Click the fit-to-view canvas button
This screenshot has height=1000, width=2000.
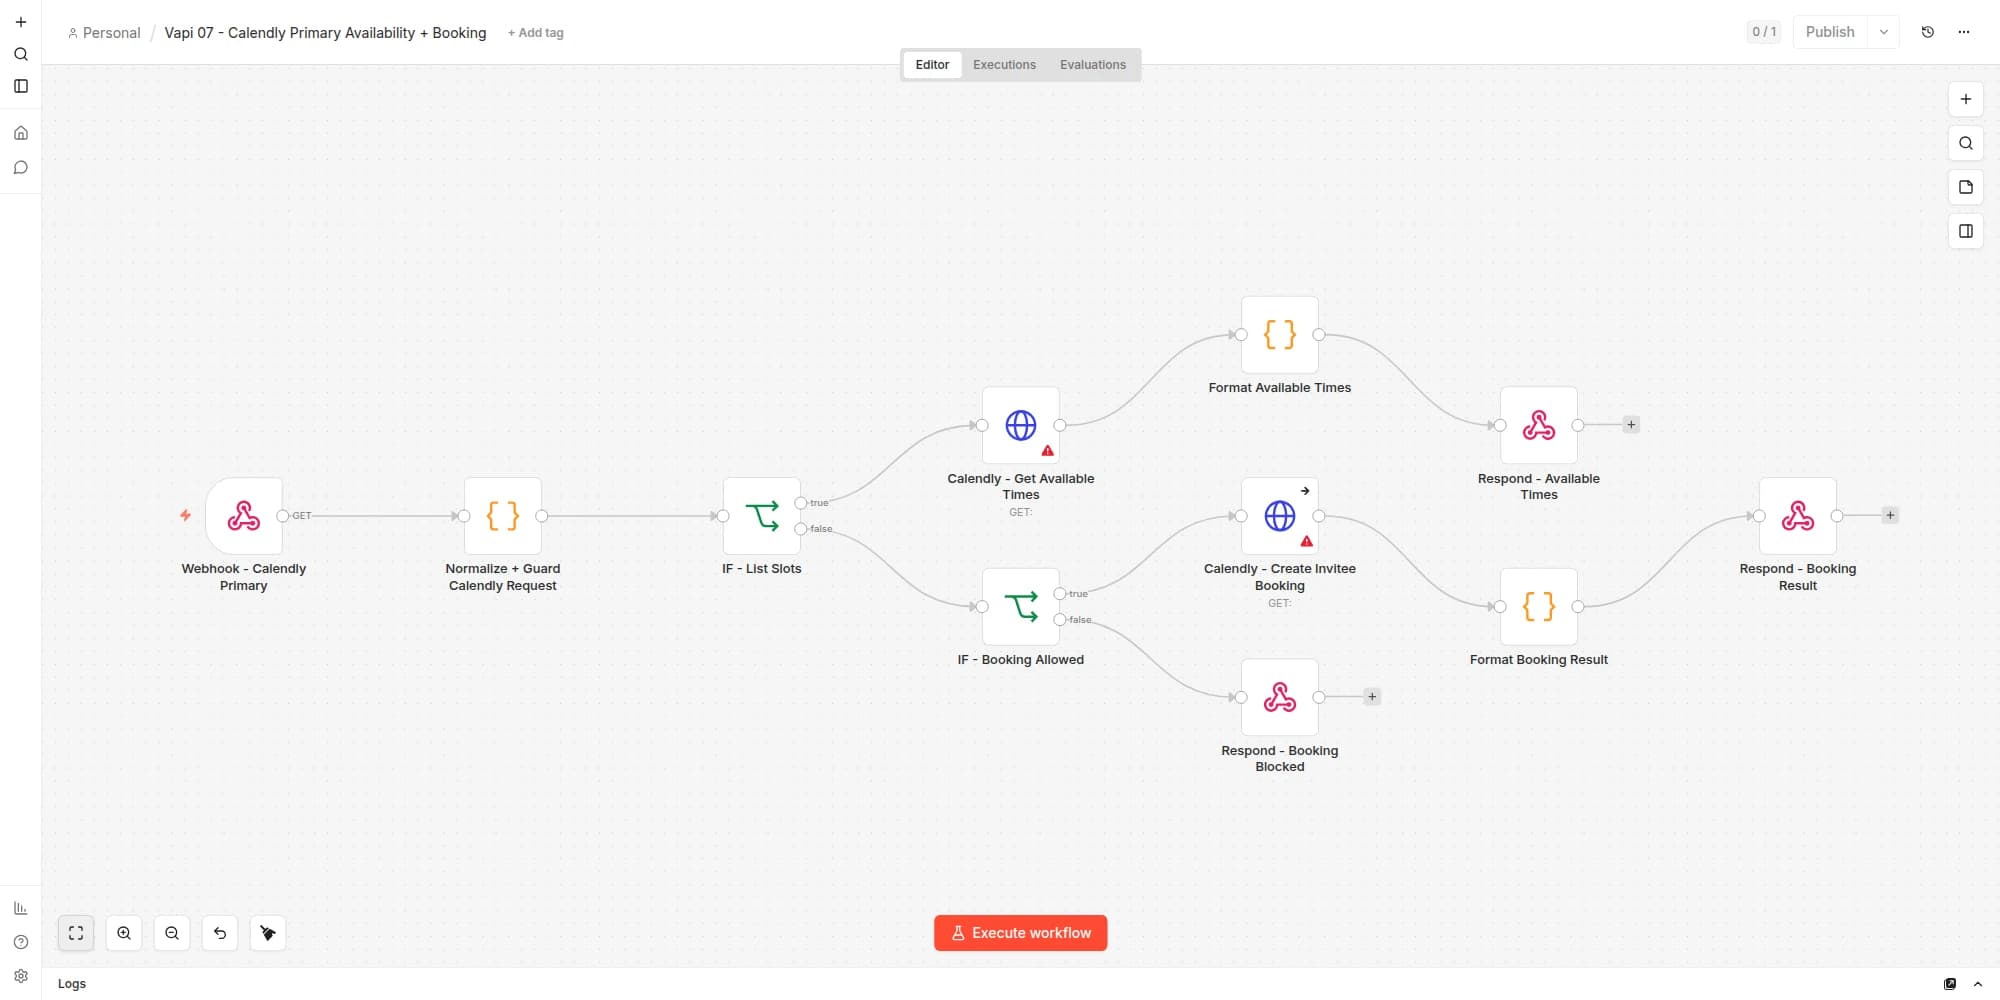(76, 933)
